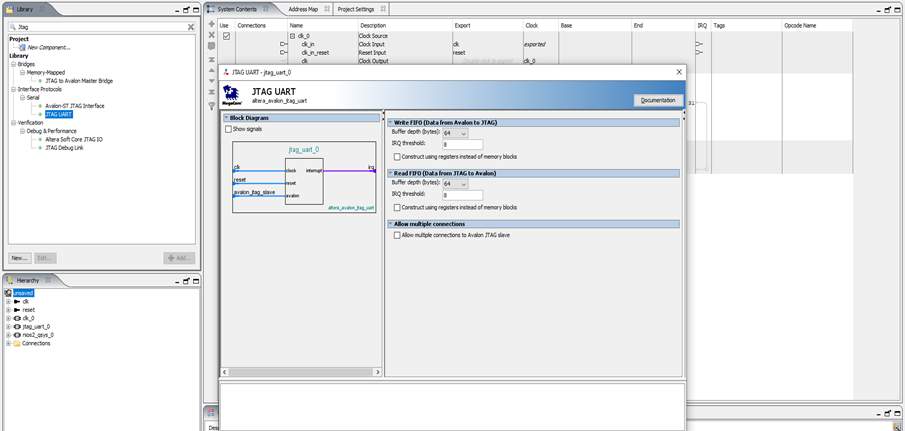Screen dimensions: 905x431
Task: Click the MegaCore logo in JTAG UART dialog
Action: click(231, 94)
